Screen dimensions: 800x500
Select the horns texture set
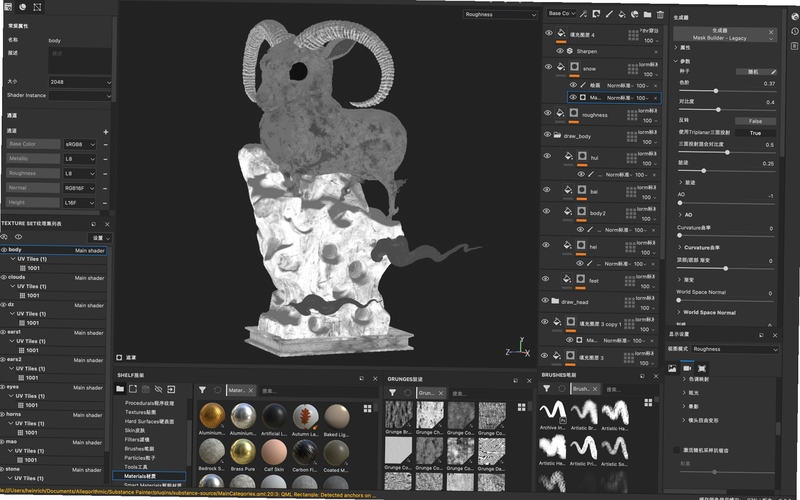[13, 414]
